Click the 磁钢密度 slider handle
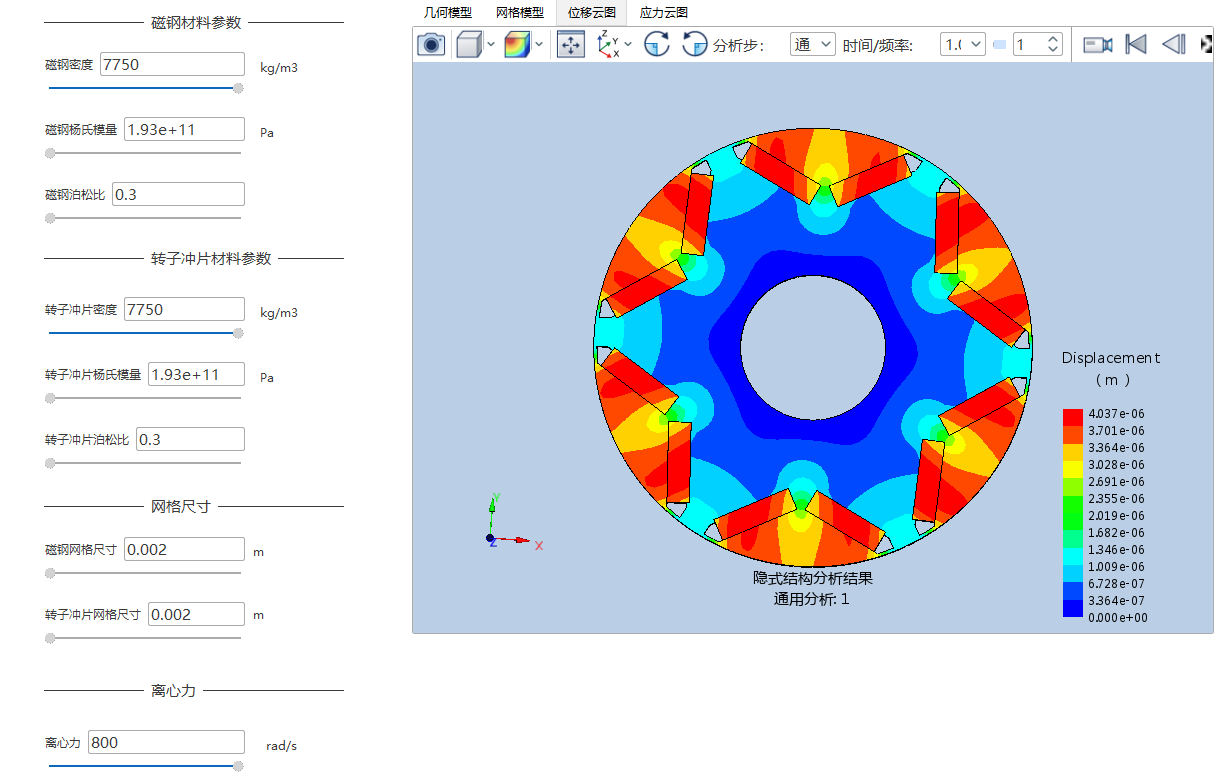The width and height of the screenshot is (1222, 777). tap(238, 88)
